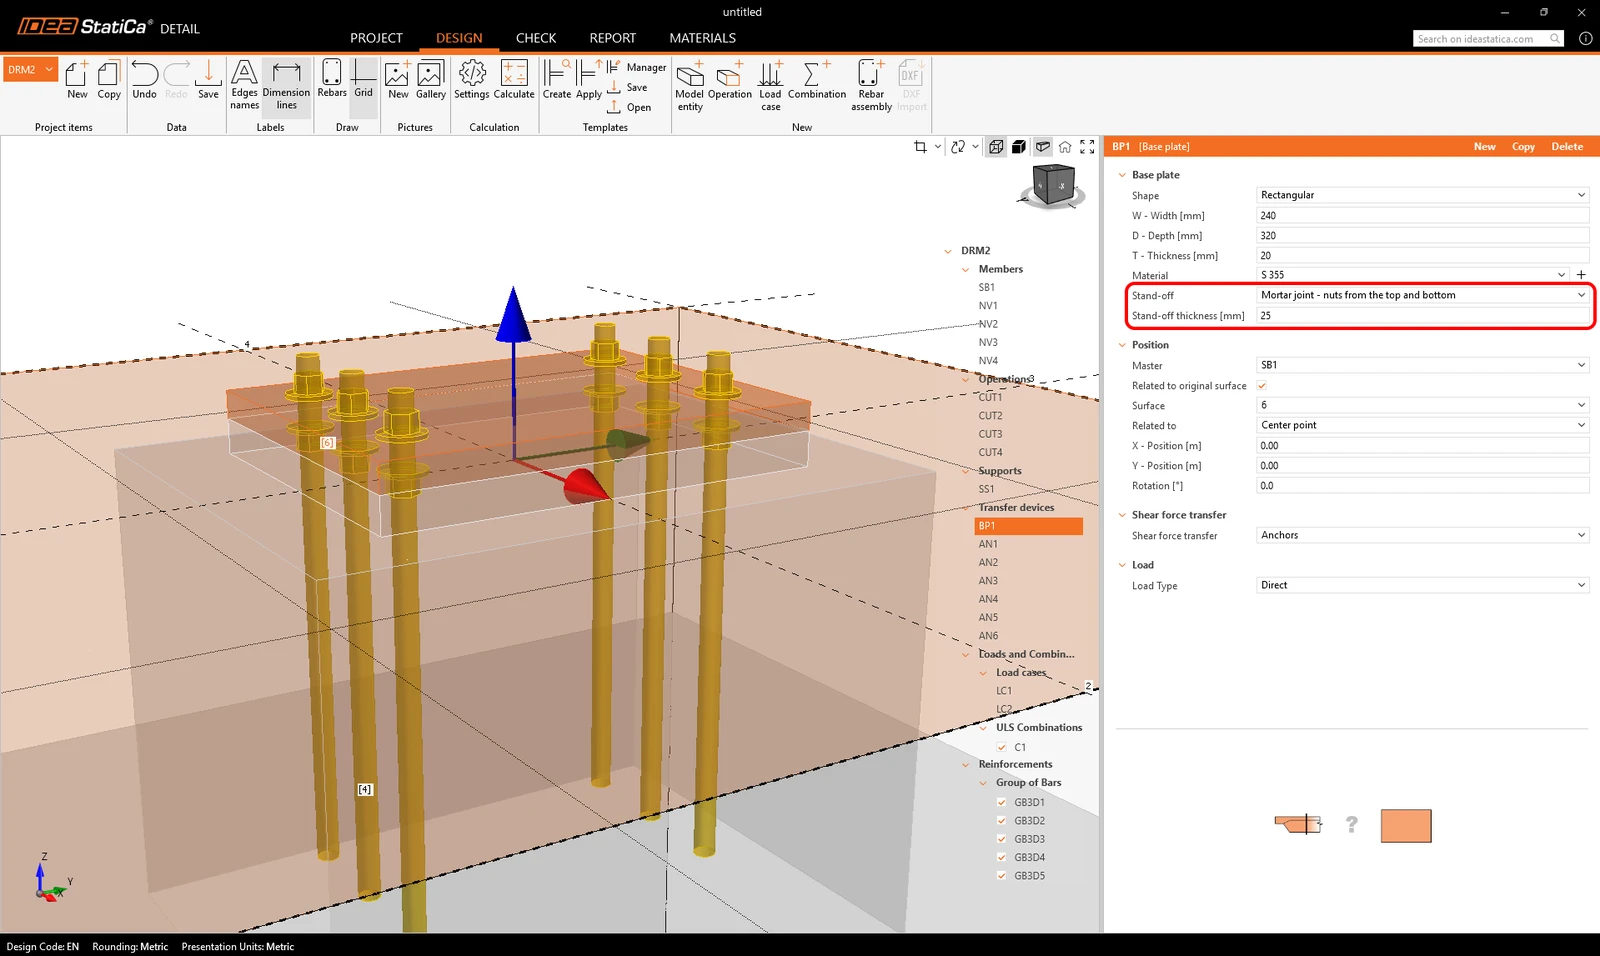The width and height of the screenshot is (1600, 956).
Task: Open the Master SB1 dropdown
Action: tap(1422, 365)
